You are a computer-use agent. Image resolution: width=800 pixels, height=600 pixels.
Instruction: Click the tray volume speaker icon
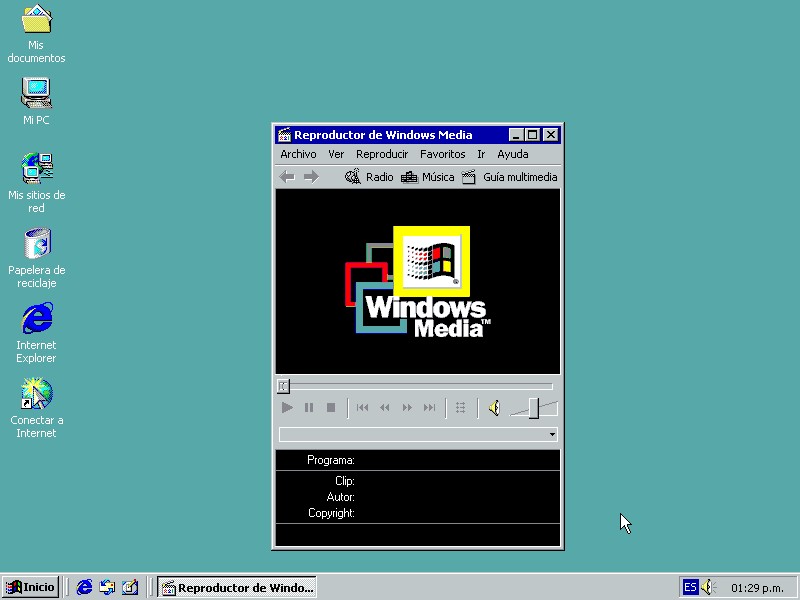coord(708,587)
